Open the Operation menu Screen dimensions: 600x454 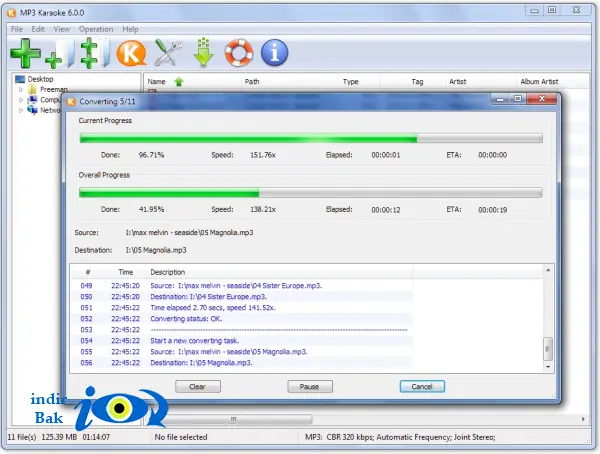[x=96, y=29]
